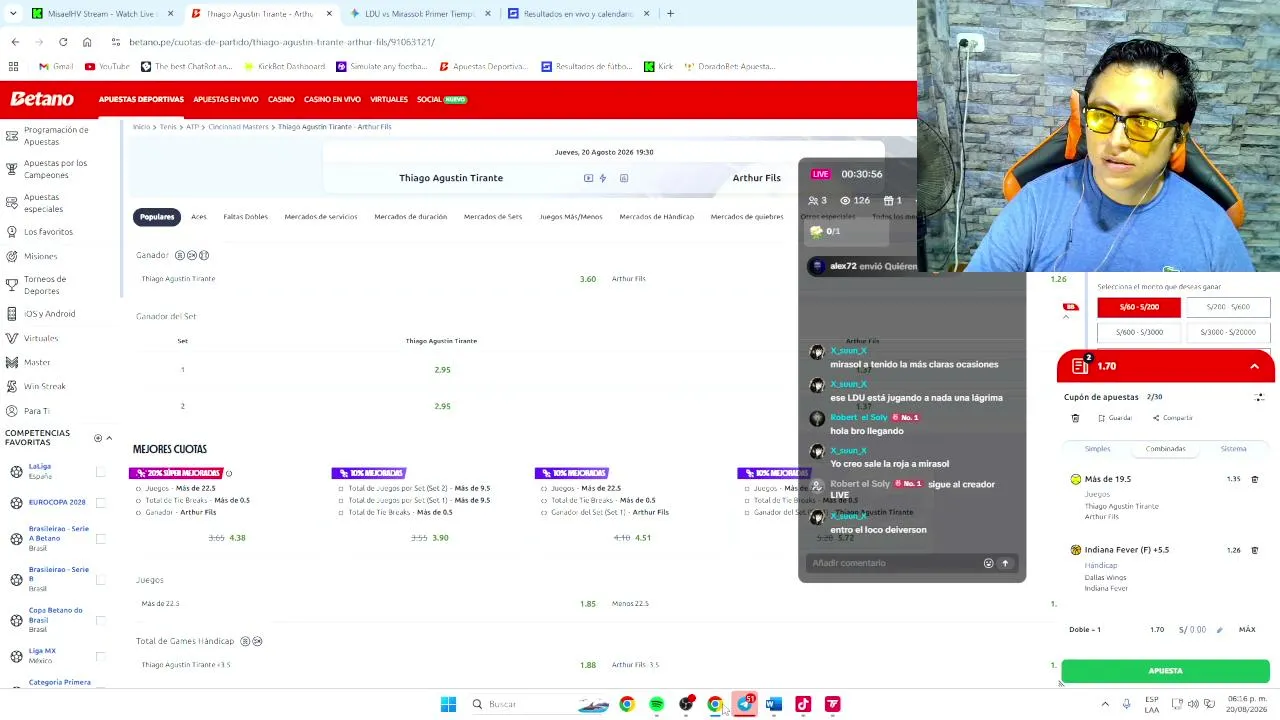Delete all selections with the coupon trash icon
Image resolution: width=1280 pixels, height=720 pixels.
pos(1075,418)
